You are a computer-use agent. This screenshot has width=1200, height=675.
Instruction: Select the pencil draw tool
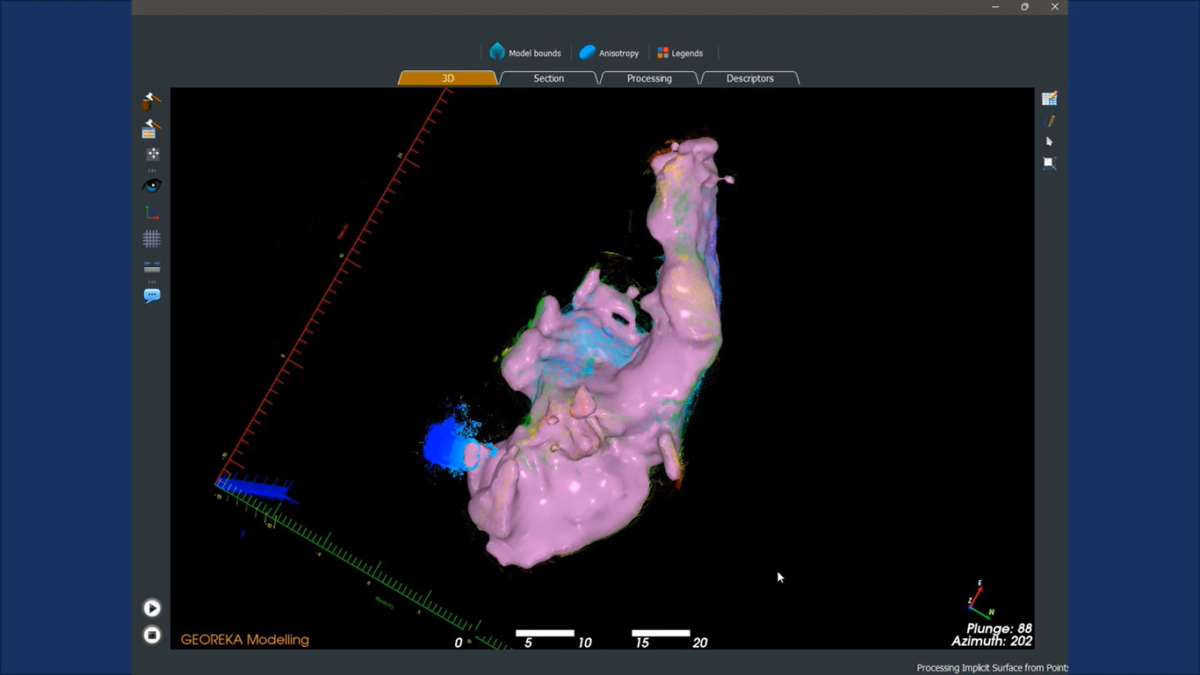point(1049,121)
